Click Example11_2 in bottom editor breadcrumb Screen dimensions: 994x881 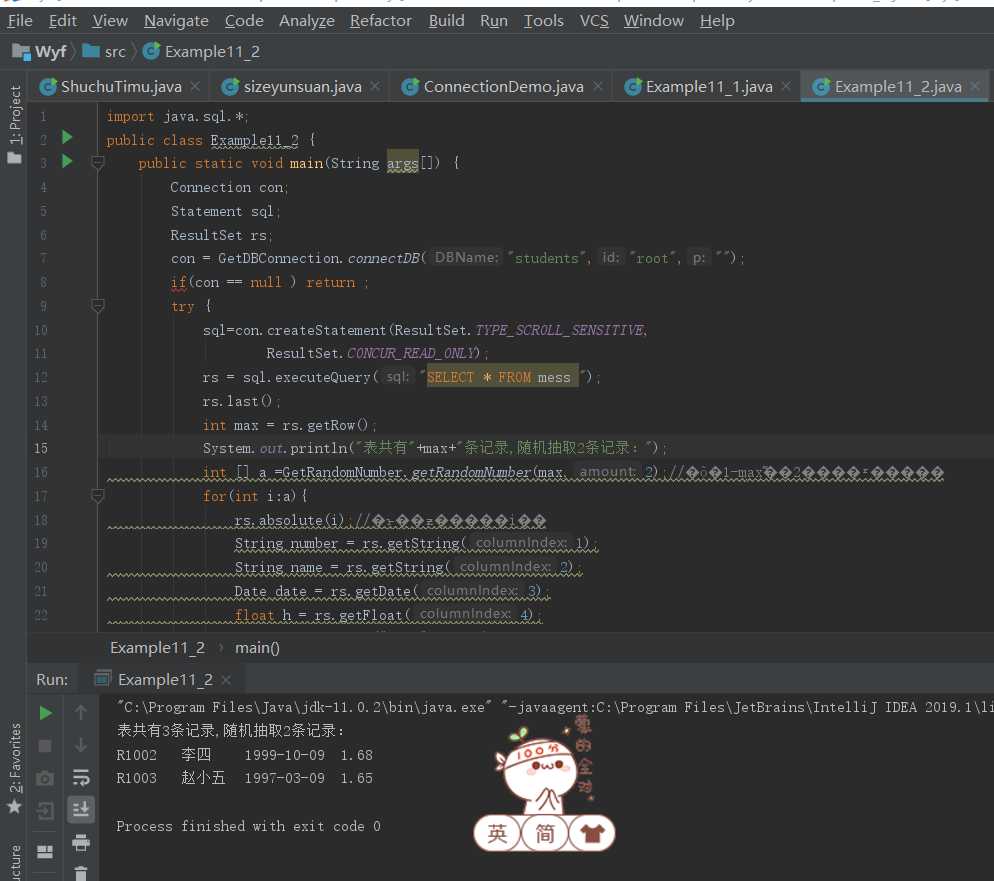pos(157,648)
